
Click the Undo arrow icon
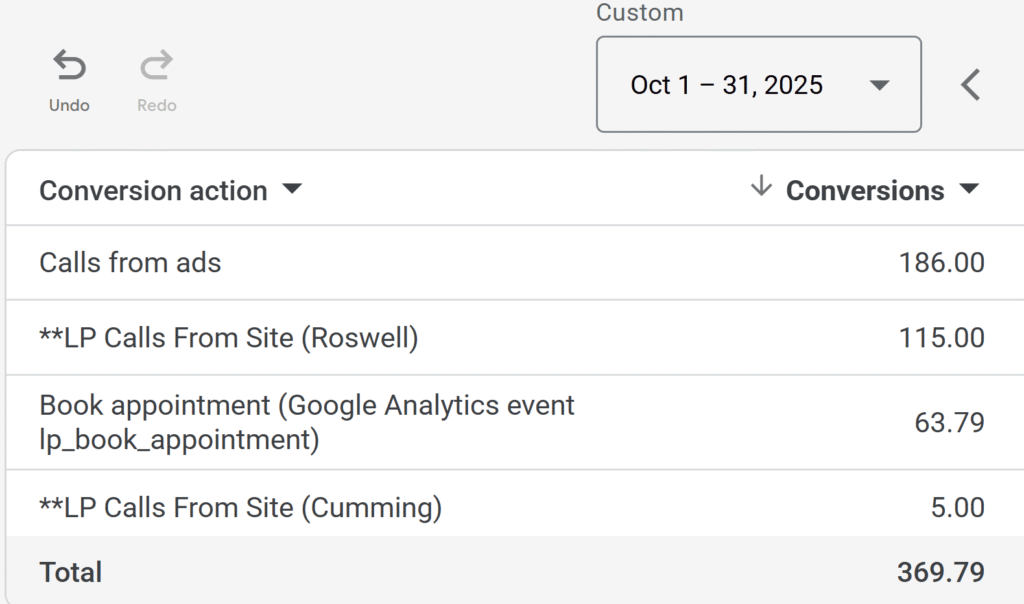tap(69, 65)
